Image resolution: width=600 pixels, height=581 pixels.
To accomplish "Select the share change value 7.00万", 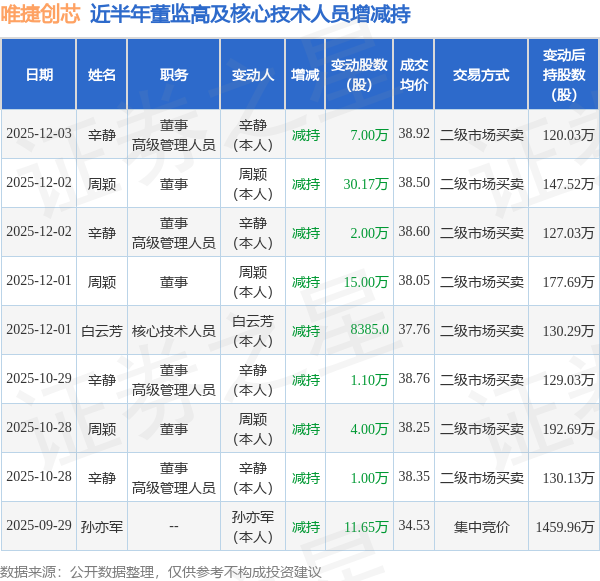I will point(369,135).
